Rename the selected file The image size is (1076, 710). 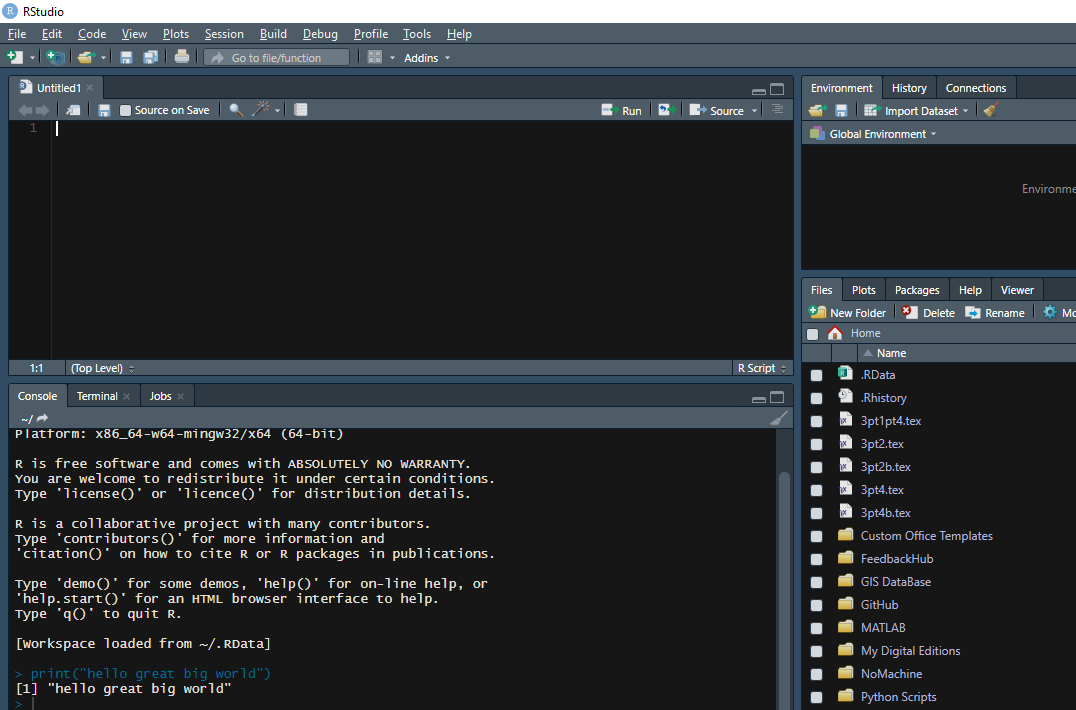[994, 313]
